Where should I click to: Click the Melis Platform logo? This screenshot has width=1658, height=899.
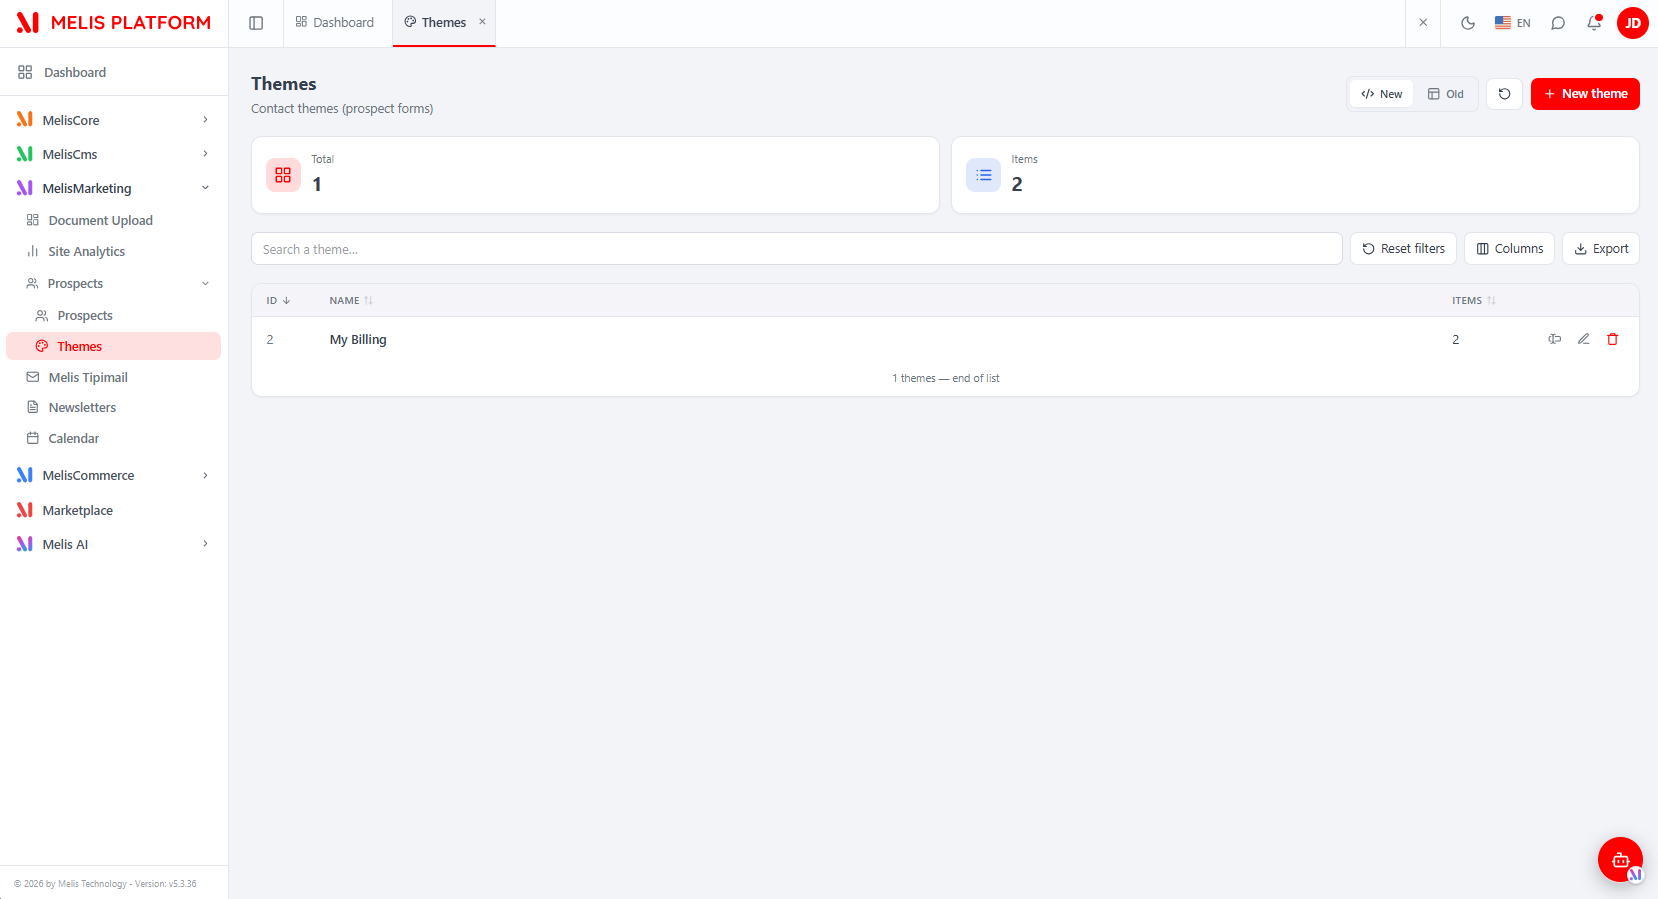click(x=114, y=23)
